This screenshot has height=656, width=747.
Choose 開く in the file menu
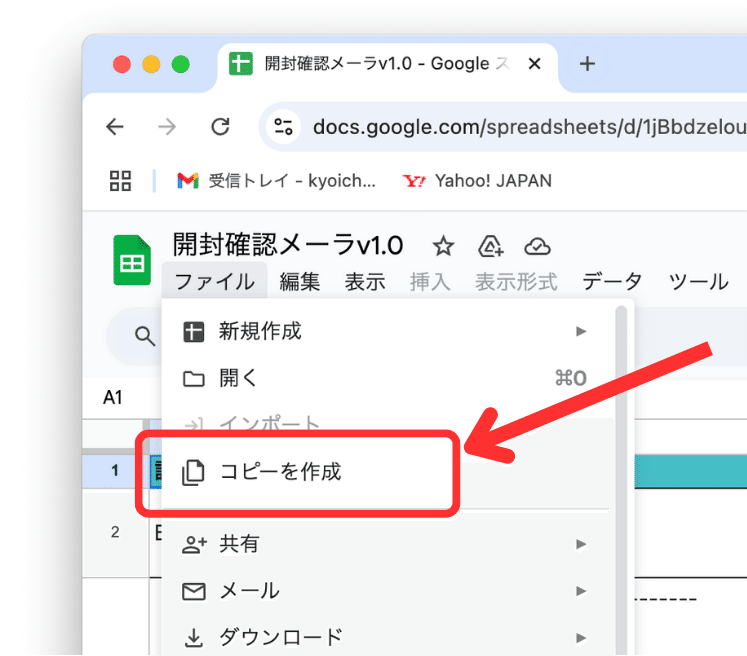pos(387,378)
